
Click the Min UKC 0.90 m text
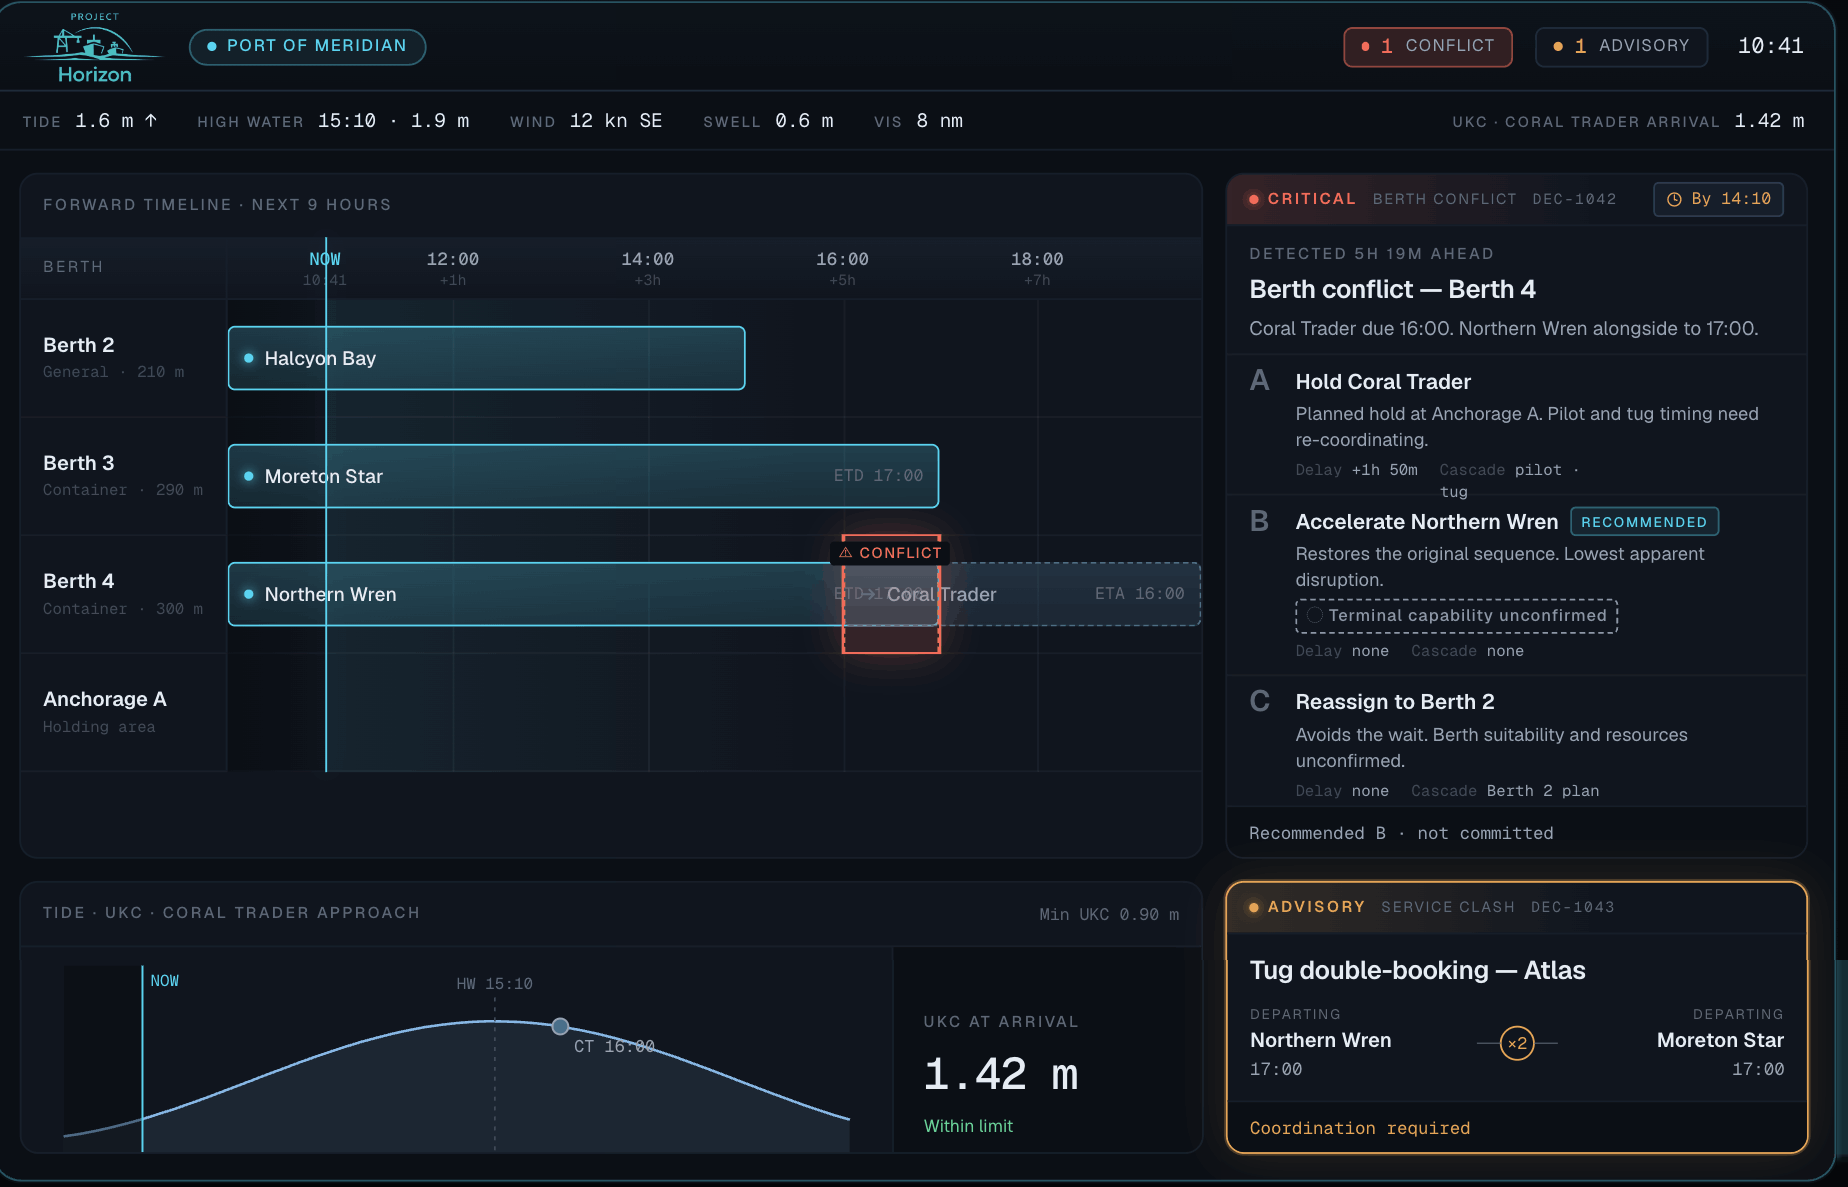click(1109, 914)
